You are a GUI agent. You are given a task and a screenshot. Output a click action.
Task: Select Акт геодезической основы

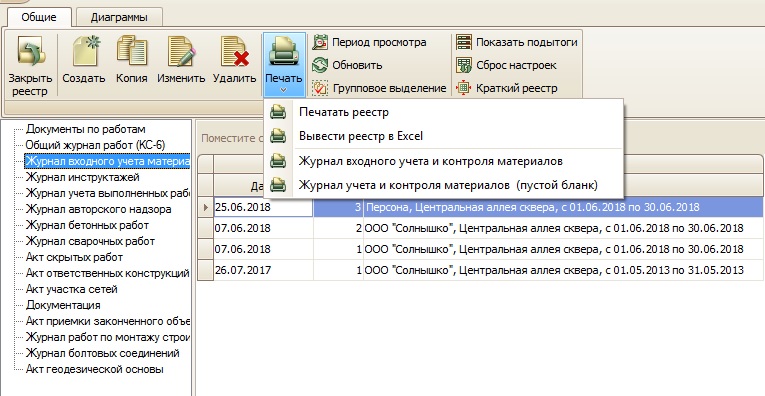pyautogui.click(x=94, y=369)
